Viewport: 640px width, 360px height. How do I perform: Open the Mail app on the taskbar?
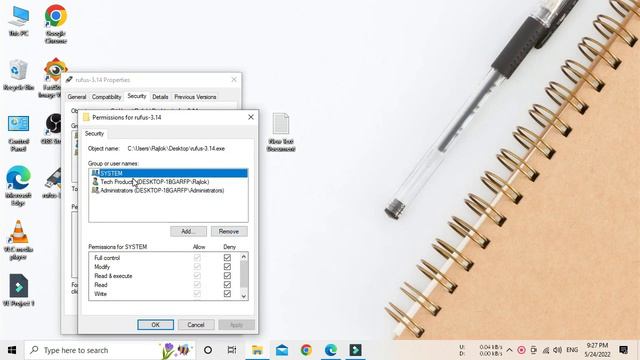[282, 350]
